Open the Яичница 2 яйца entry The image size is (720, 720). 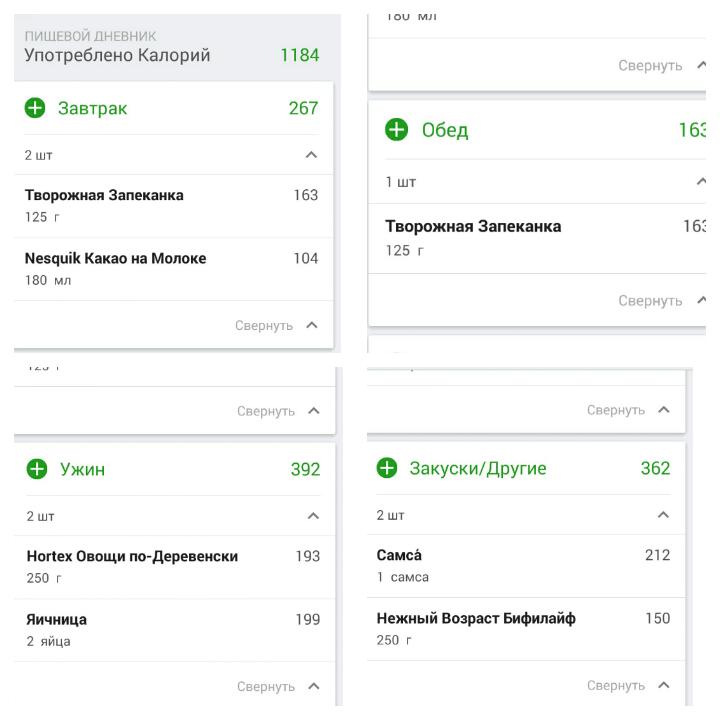tap(174, 630)
